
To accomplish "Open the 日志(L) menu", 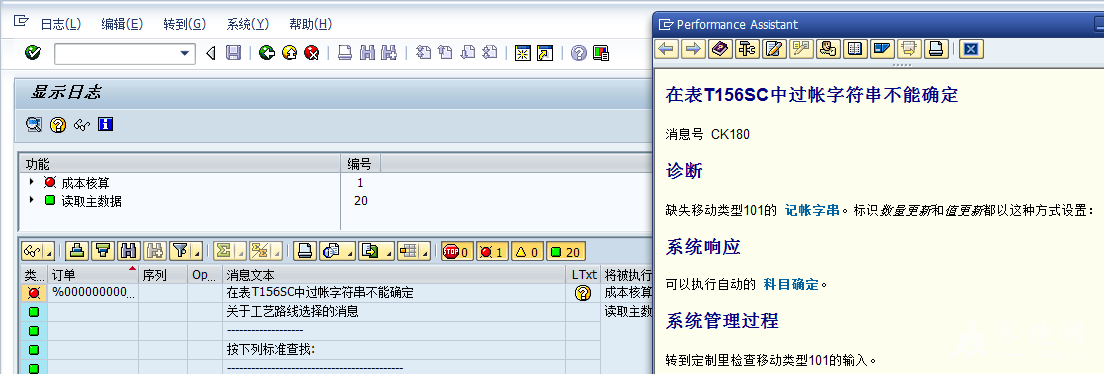I will 61,24.
